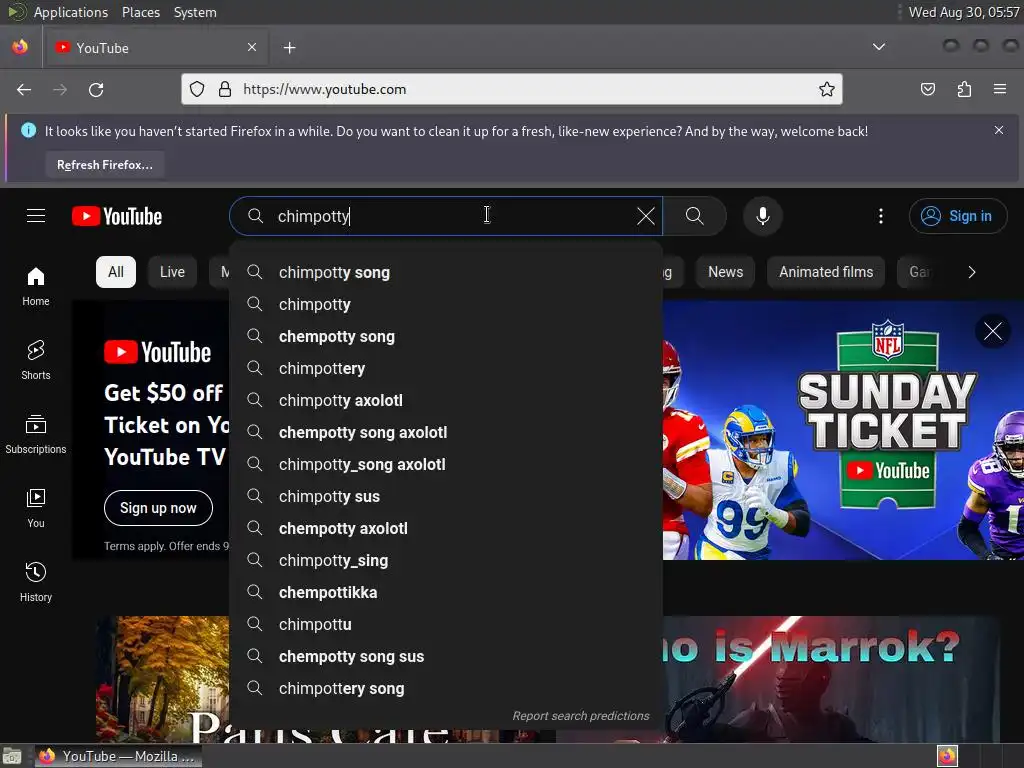Open Subscriptions from the sidebar
The width and height of the screenshot is (1024, 768).
click(x=36, y=434)
